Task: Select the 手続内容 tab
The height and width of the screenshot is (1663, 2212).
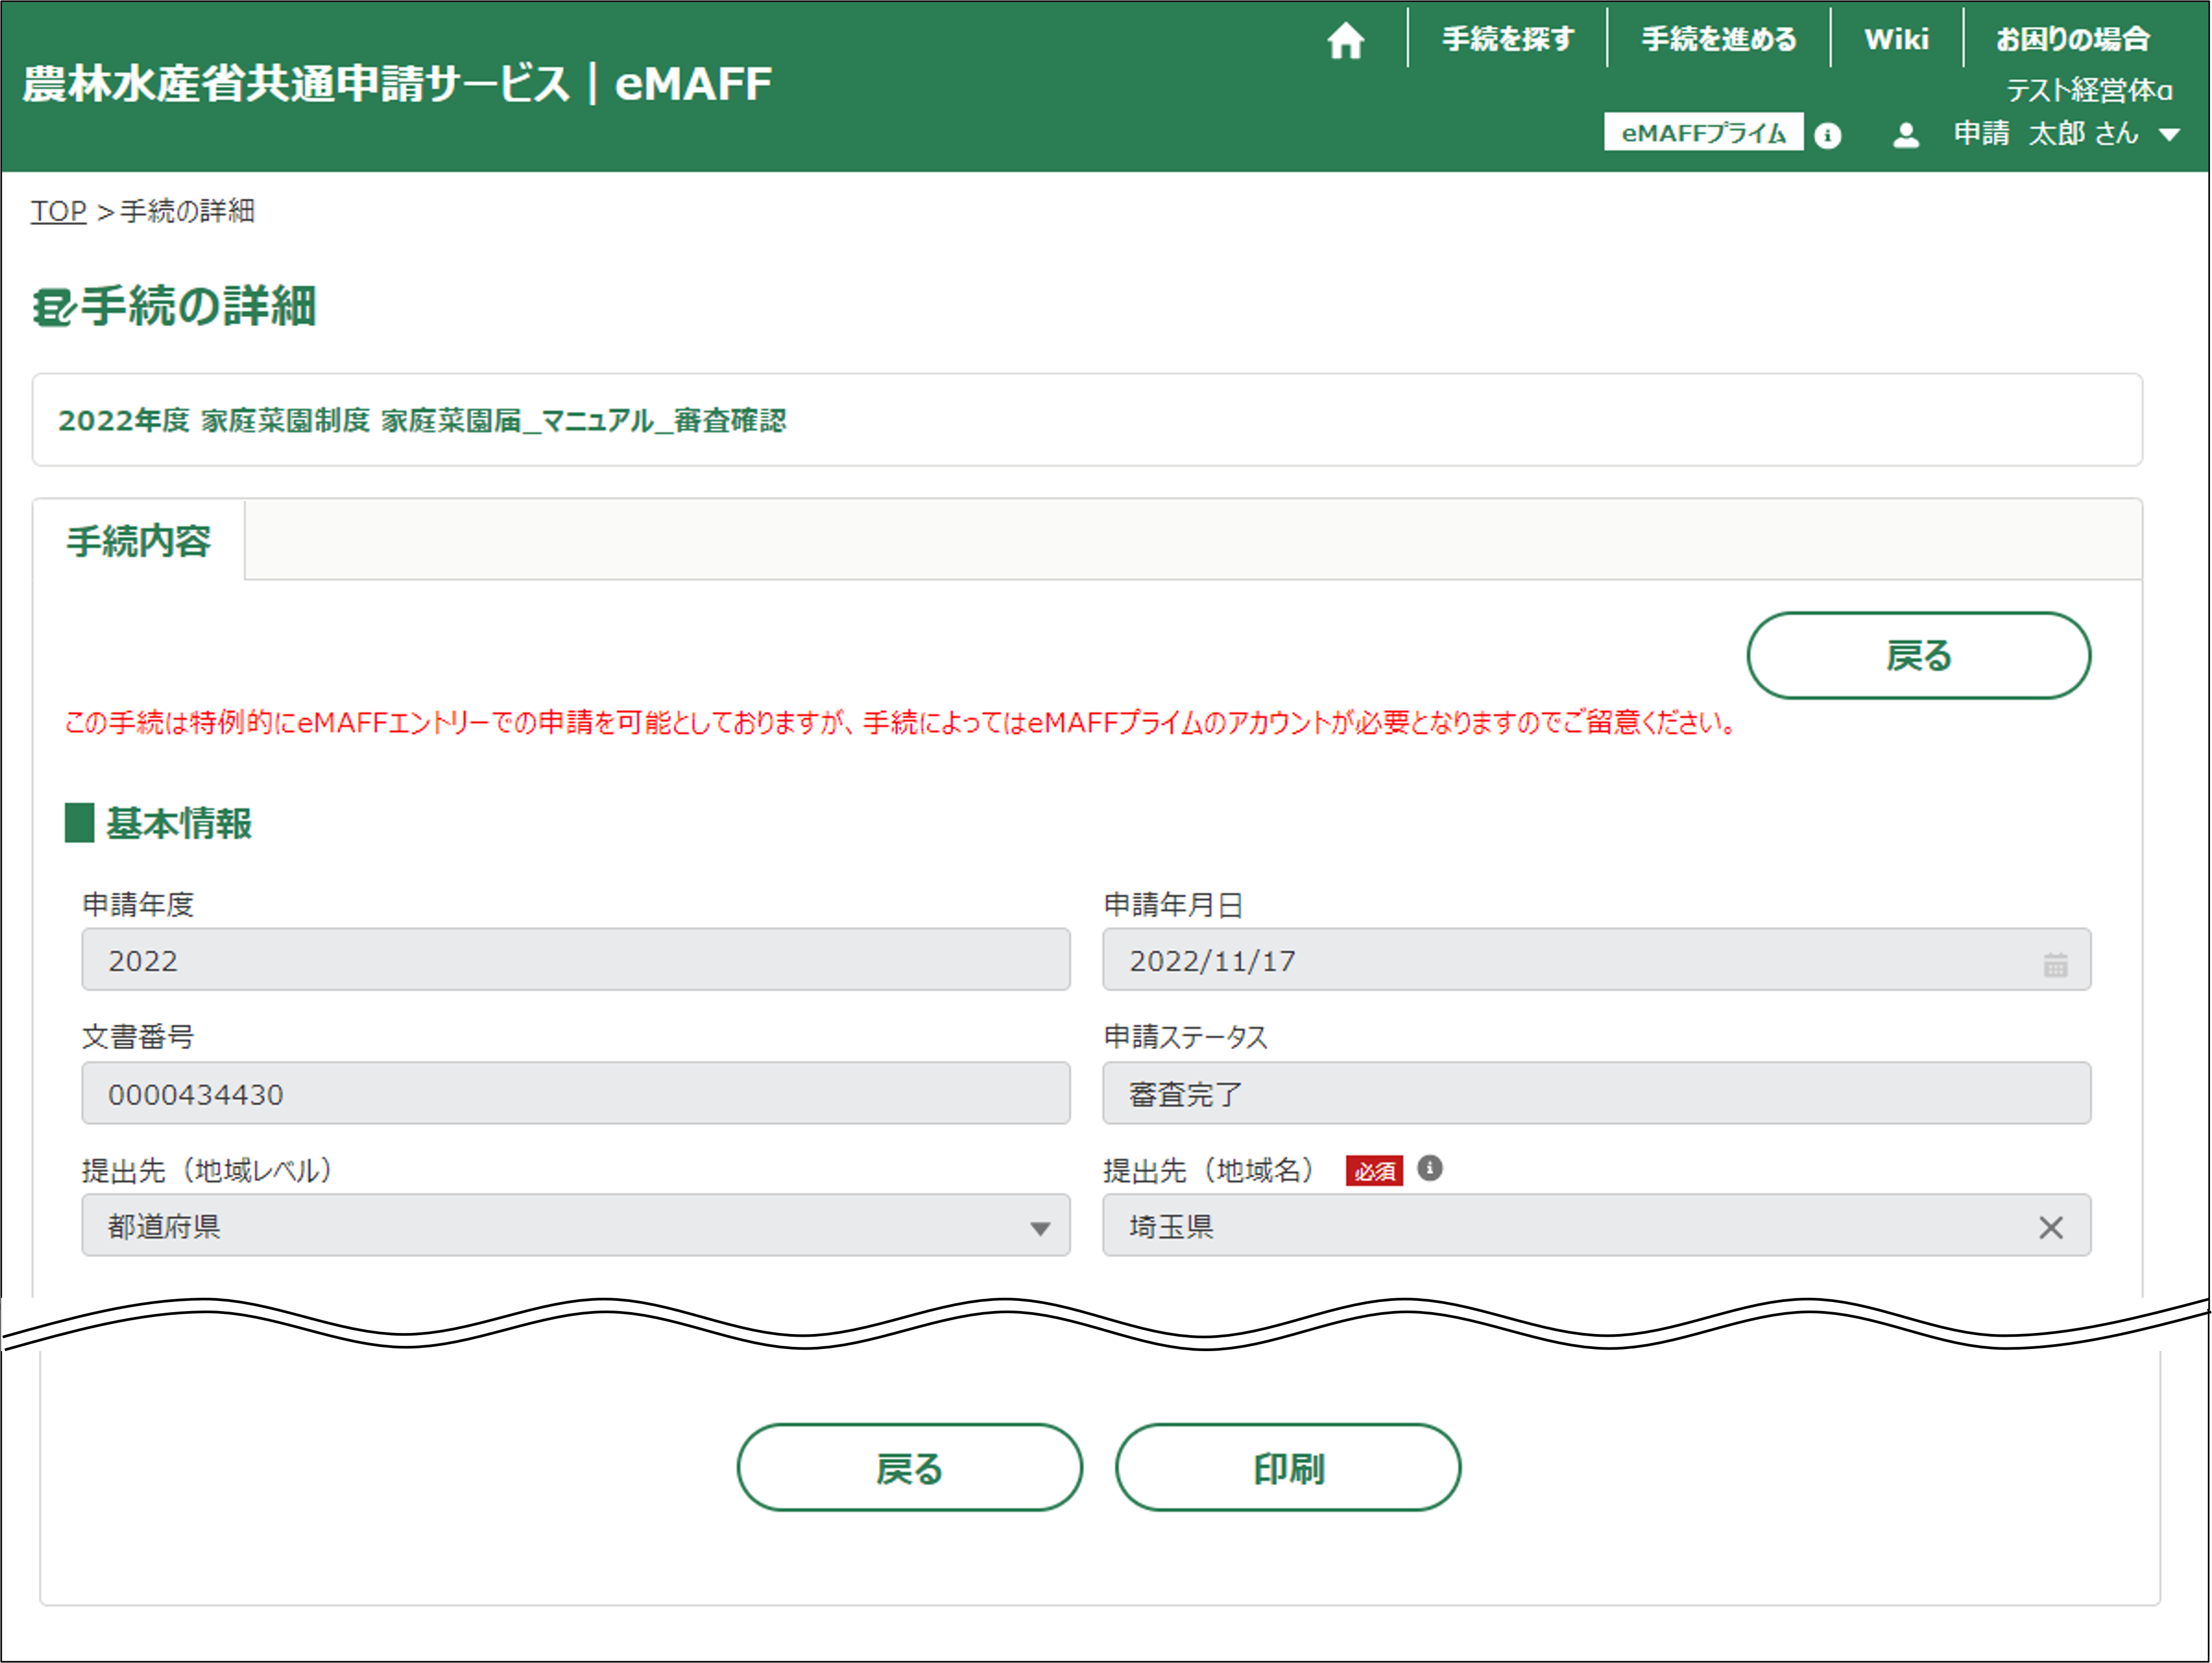Action: 139,541
